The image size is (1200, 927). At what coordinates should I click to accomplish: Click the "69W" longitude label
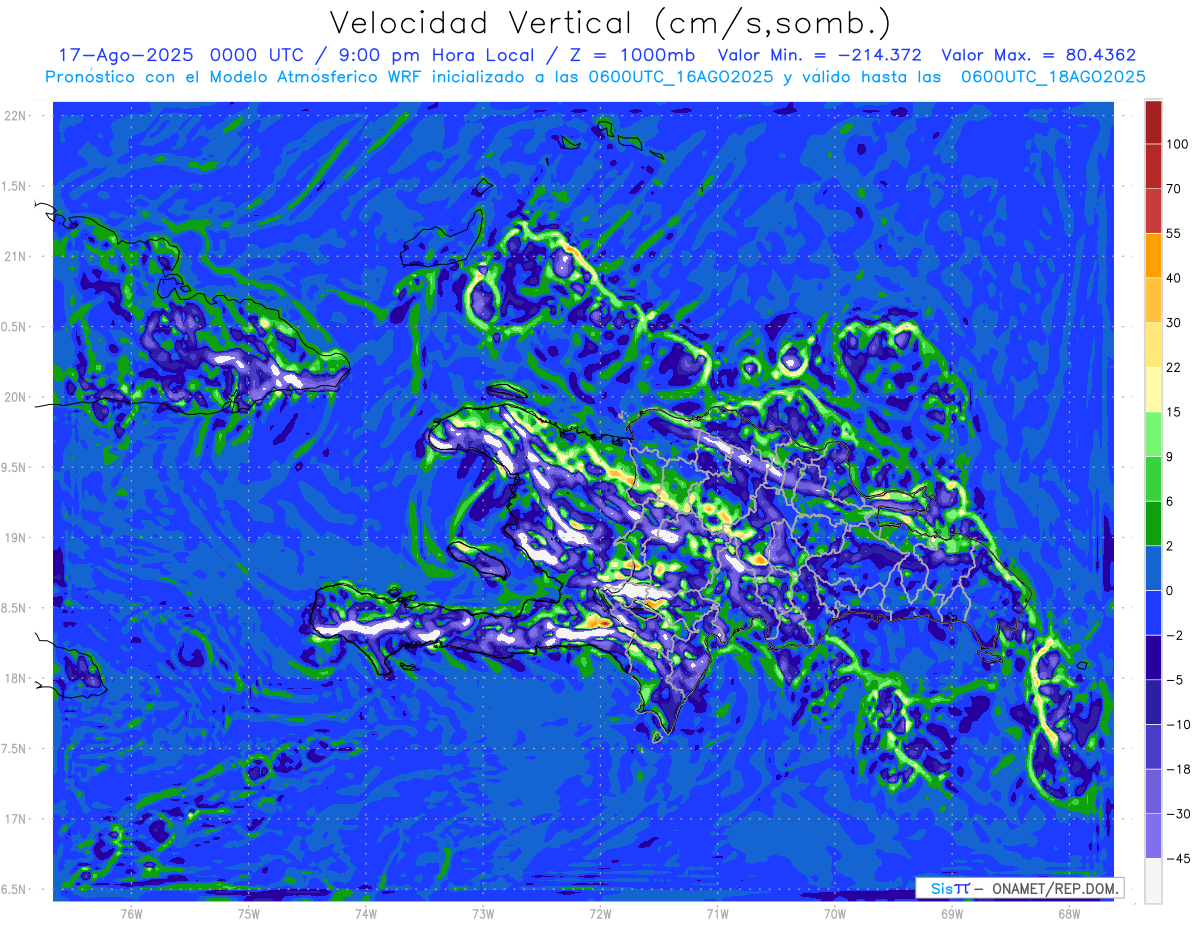[x=951, y=913]
